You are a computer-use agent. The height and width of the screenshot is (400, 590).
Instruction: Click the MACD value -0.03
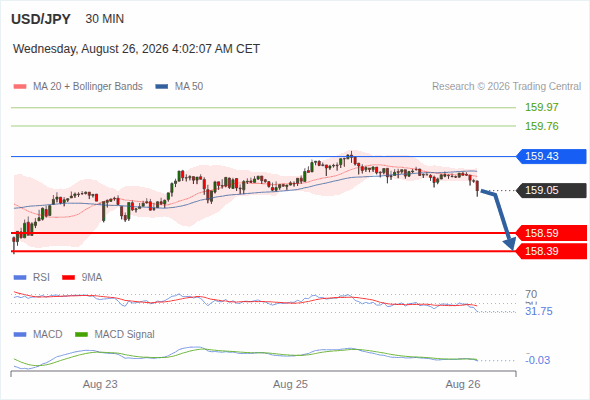(x=538, y=360)
